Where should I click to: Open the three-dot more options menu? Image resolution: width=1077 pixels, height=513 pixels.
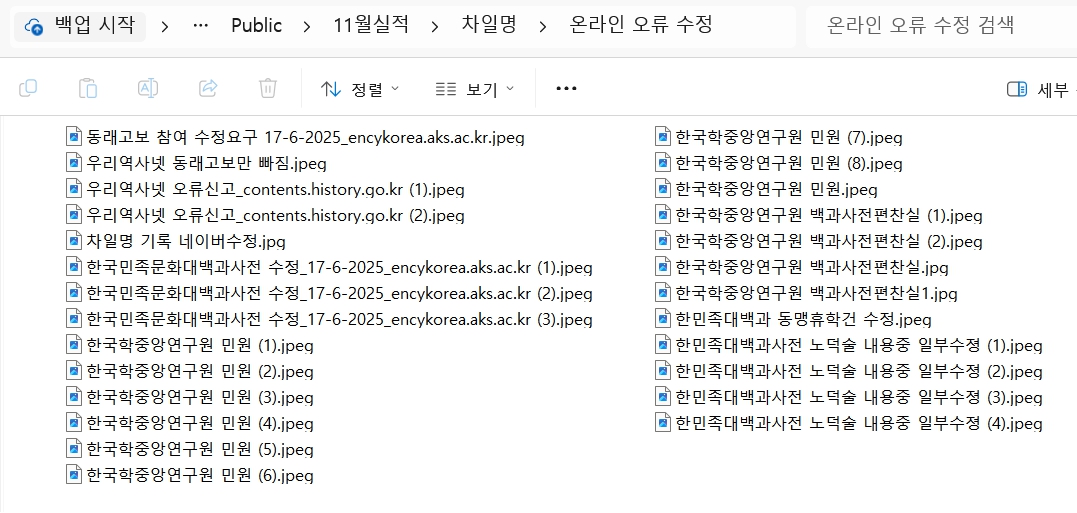click(x=566, y=89)
